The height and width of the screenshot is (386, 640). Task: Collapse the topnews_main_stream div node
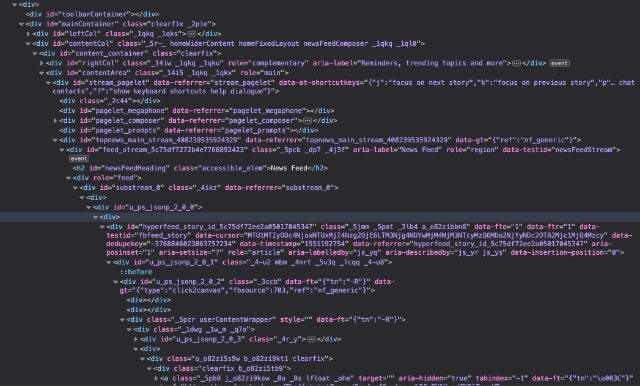[x=55, y=140]
